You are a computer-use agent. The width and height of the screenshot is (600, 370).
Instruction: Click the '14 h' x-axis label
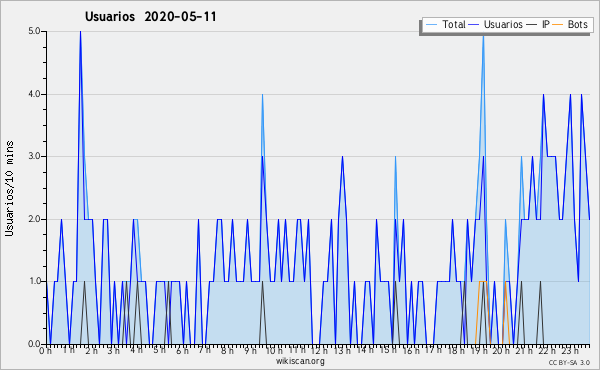(x=365, y=350)
